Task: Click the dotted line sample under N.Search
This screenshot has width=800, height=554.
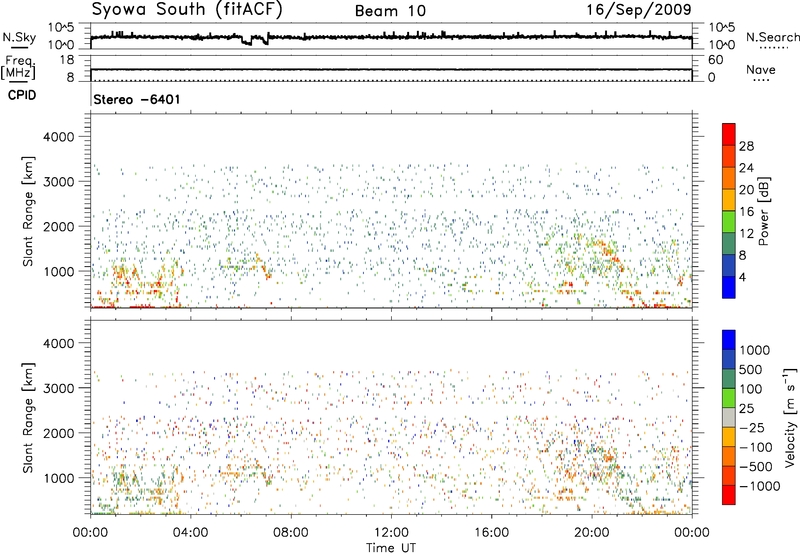Action: coord(774,48)
